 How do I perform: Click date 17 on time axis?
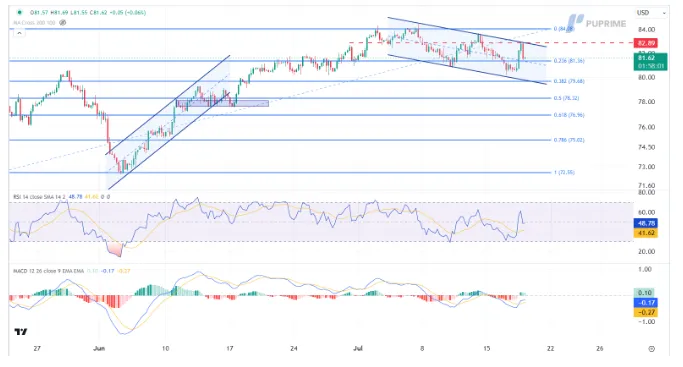tap(230, 348)
